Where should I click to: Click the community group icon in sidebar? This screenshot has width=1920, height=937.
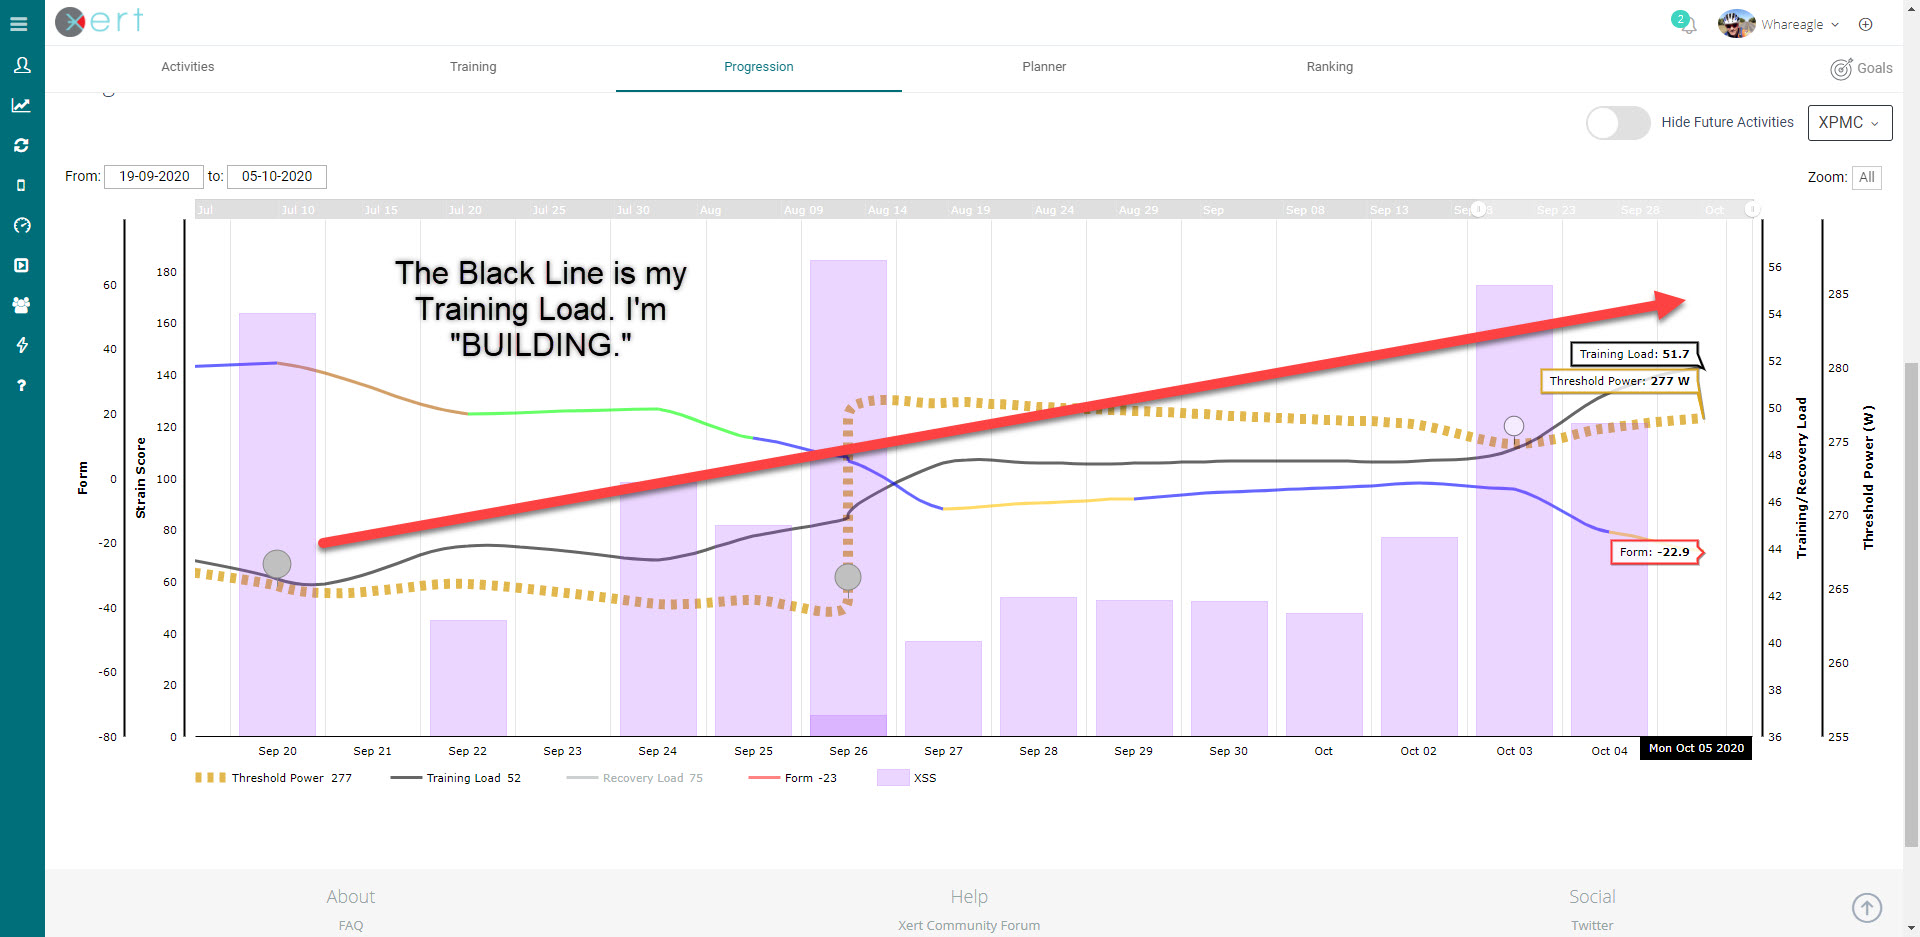pos(22,305)
